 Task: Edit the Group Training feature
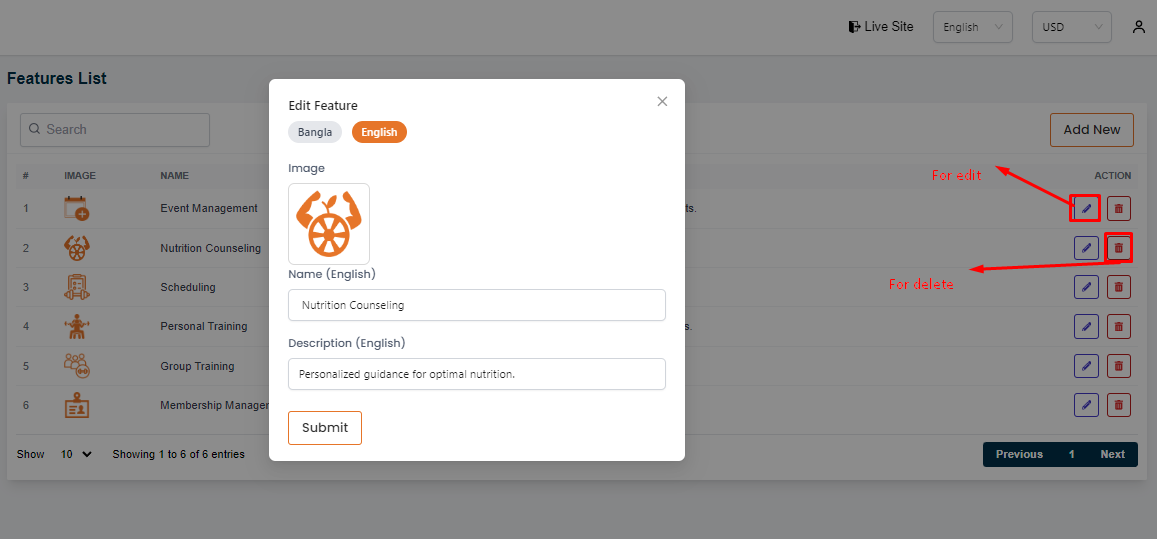click(1086, 366)
